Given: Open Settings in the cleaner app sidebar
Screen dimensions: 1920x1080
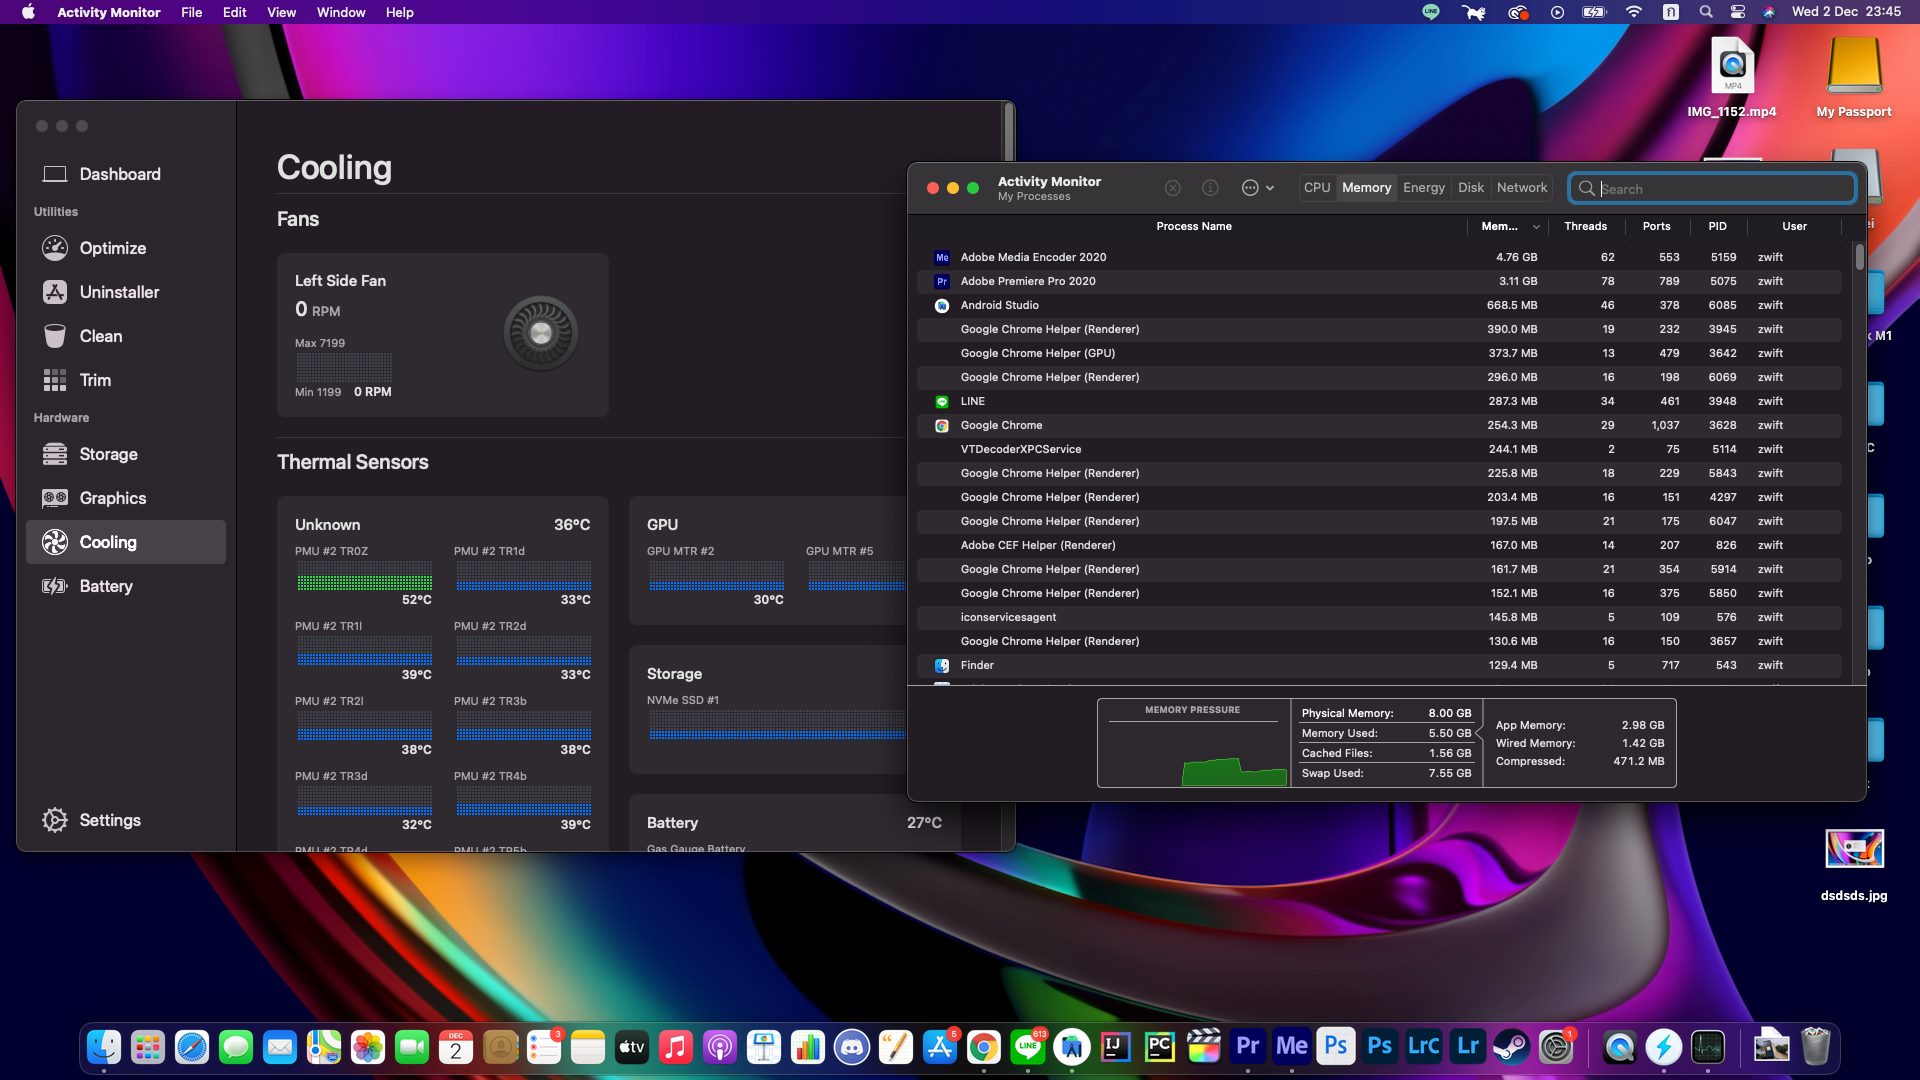Looking at the screenshot, I should pyautogui.click(x=126, y=820).
